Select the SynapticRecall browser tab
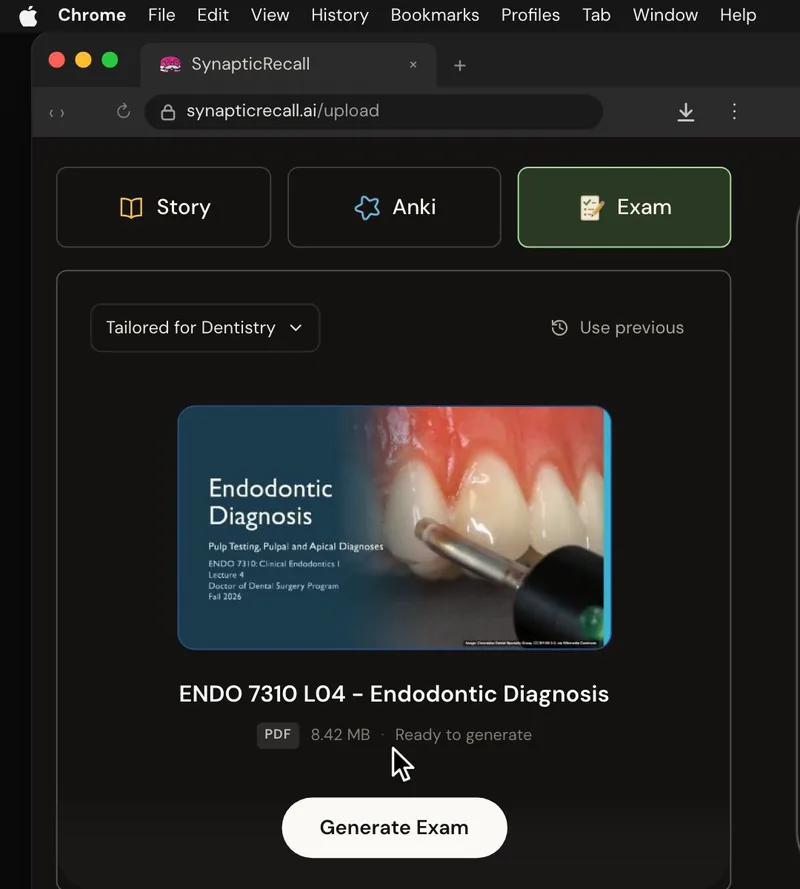 click(288, 65)
